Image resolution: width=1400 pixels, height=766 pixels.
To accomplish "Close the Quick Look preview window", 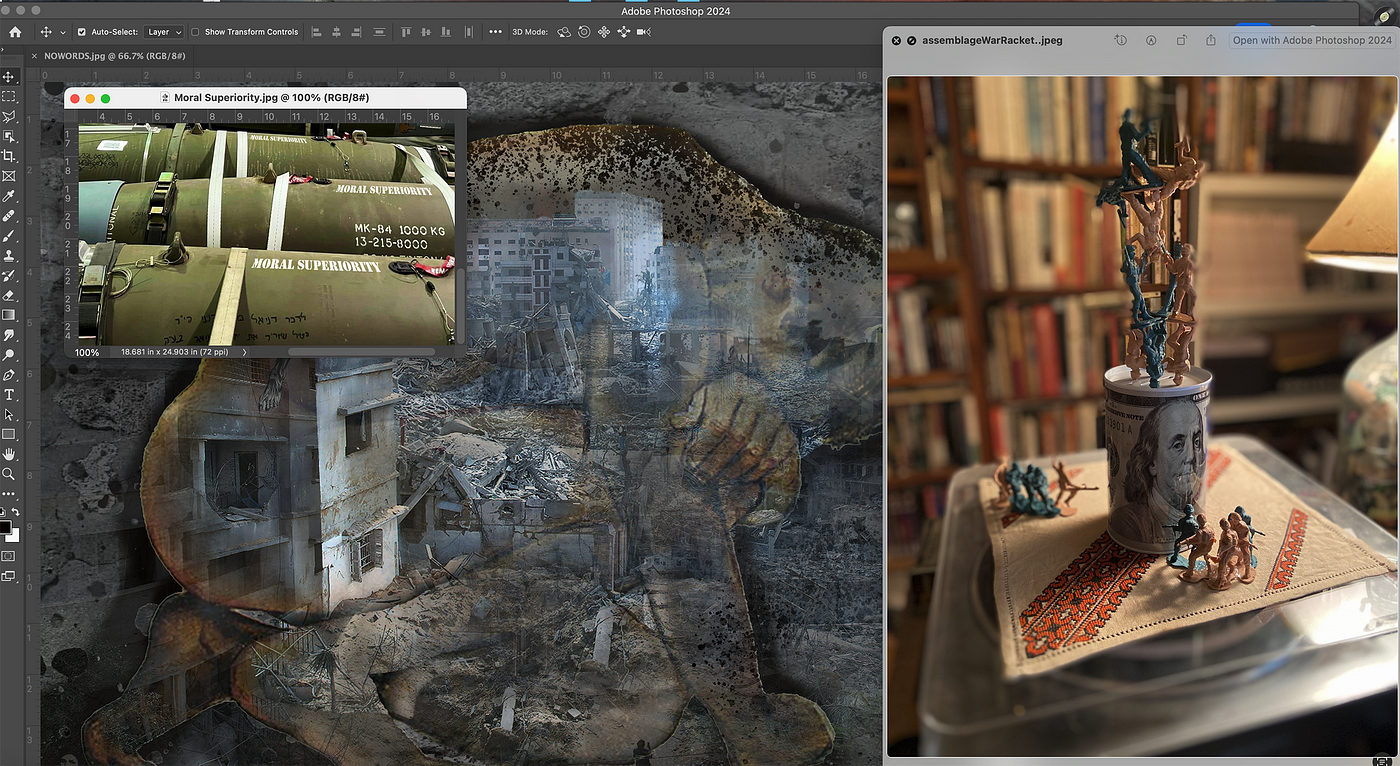I will (x=897, y=40).
